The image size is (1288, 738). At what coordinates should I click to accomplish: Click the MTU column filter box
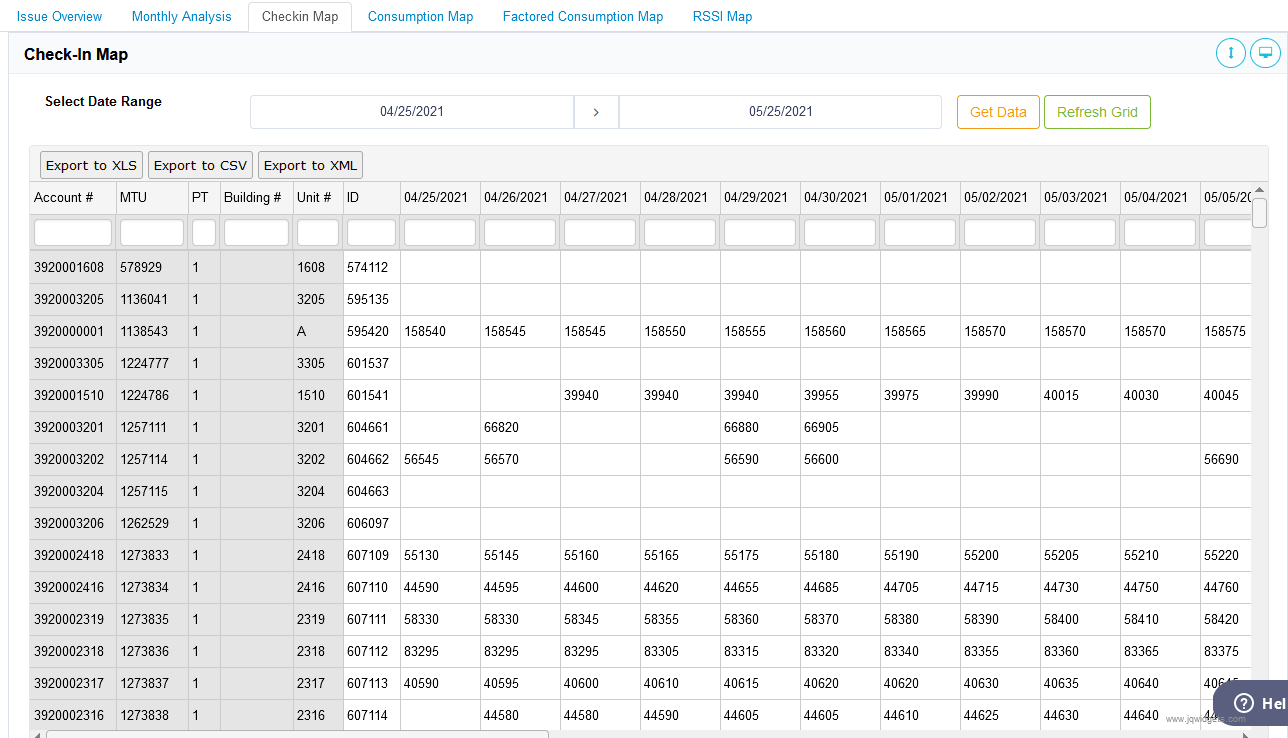click(151, 233)
